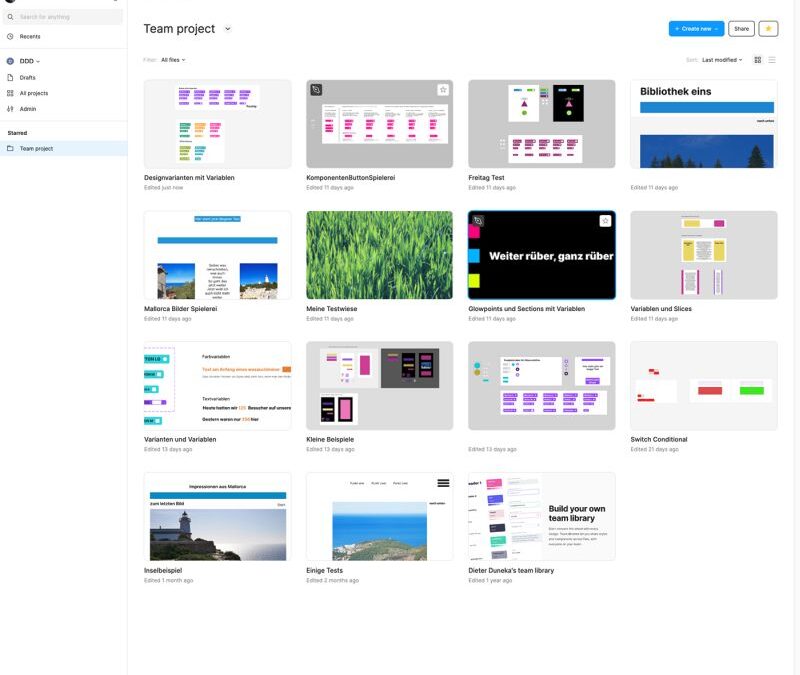Open the Create new dropdown button
The height and width of the screenshot is (675, 800).
click(696, 29)
